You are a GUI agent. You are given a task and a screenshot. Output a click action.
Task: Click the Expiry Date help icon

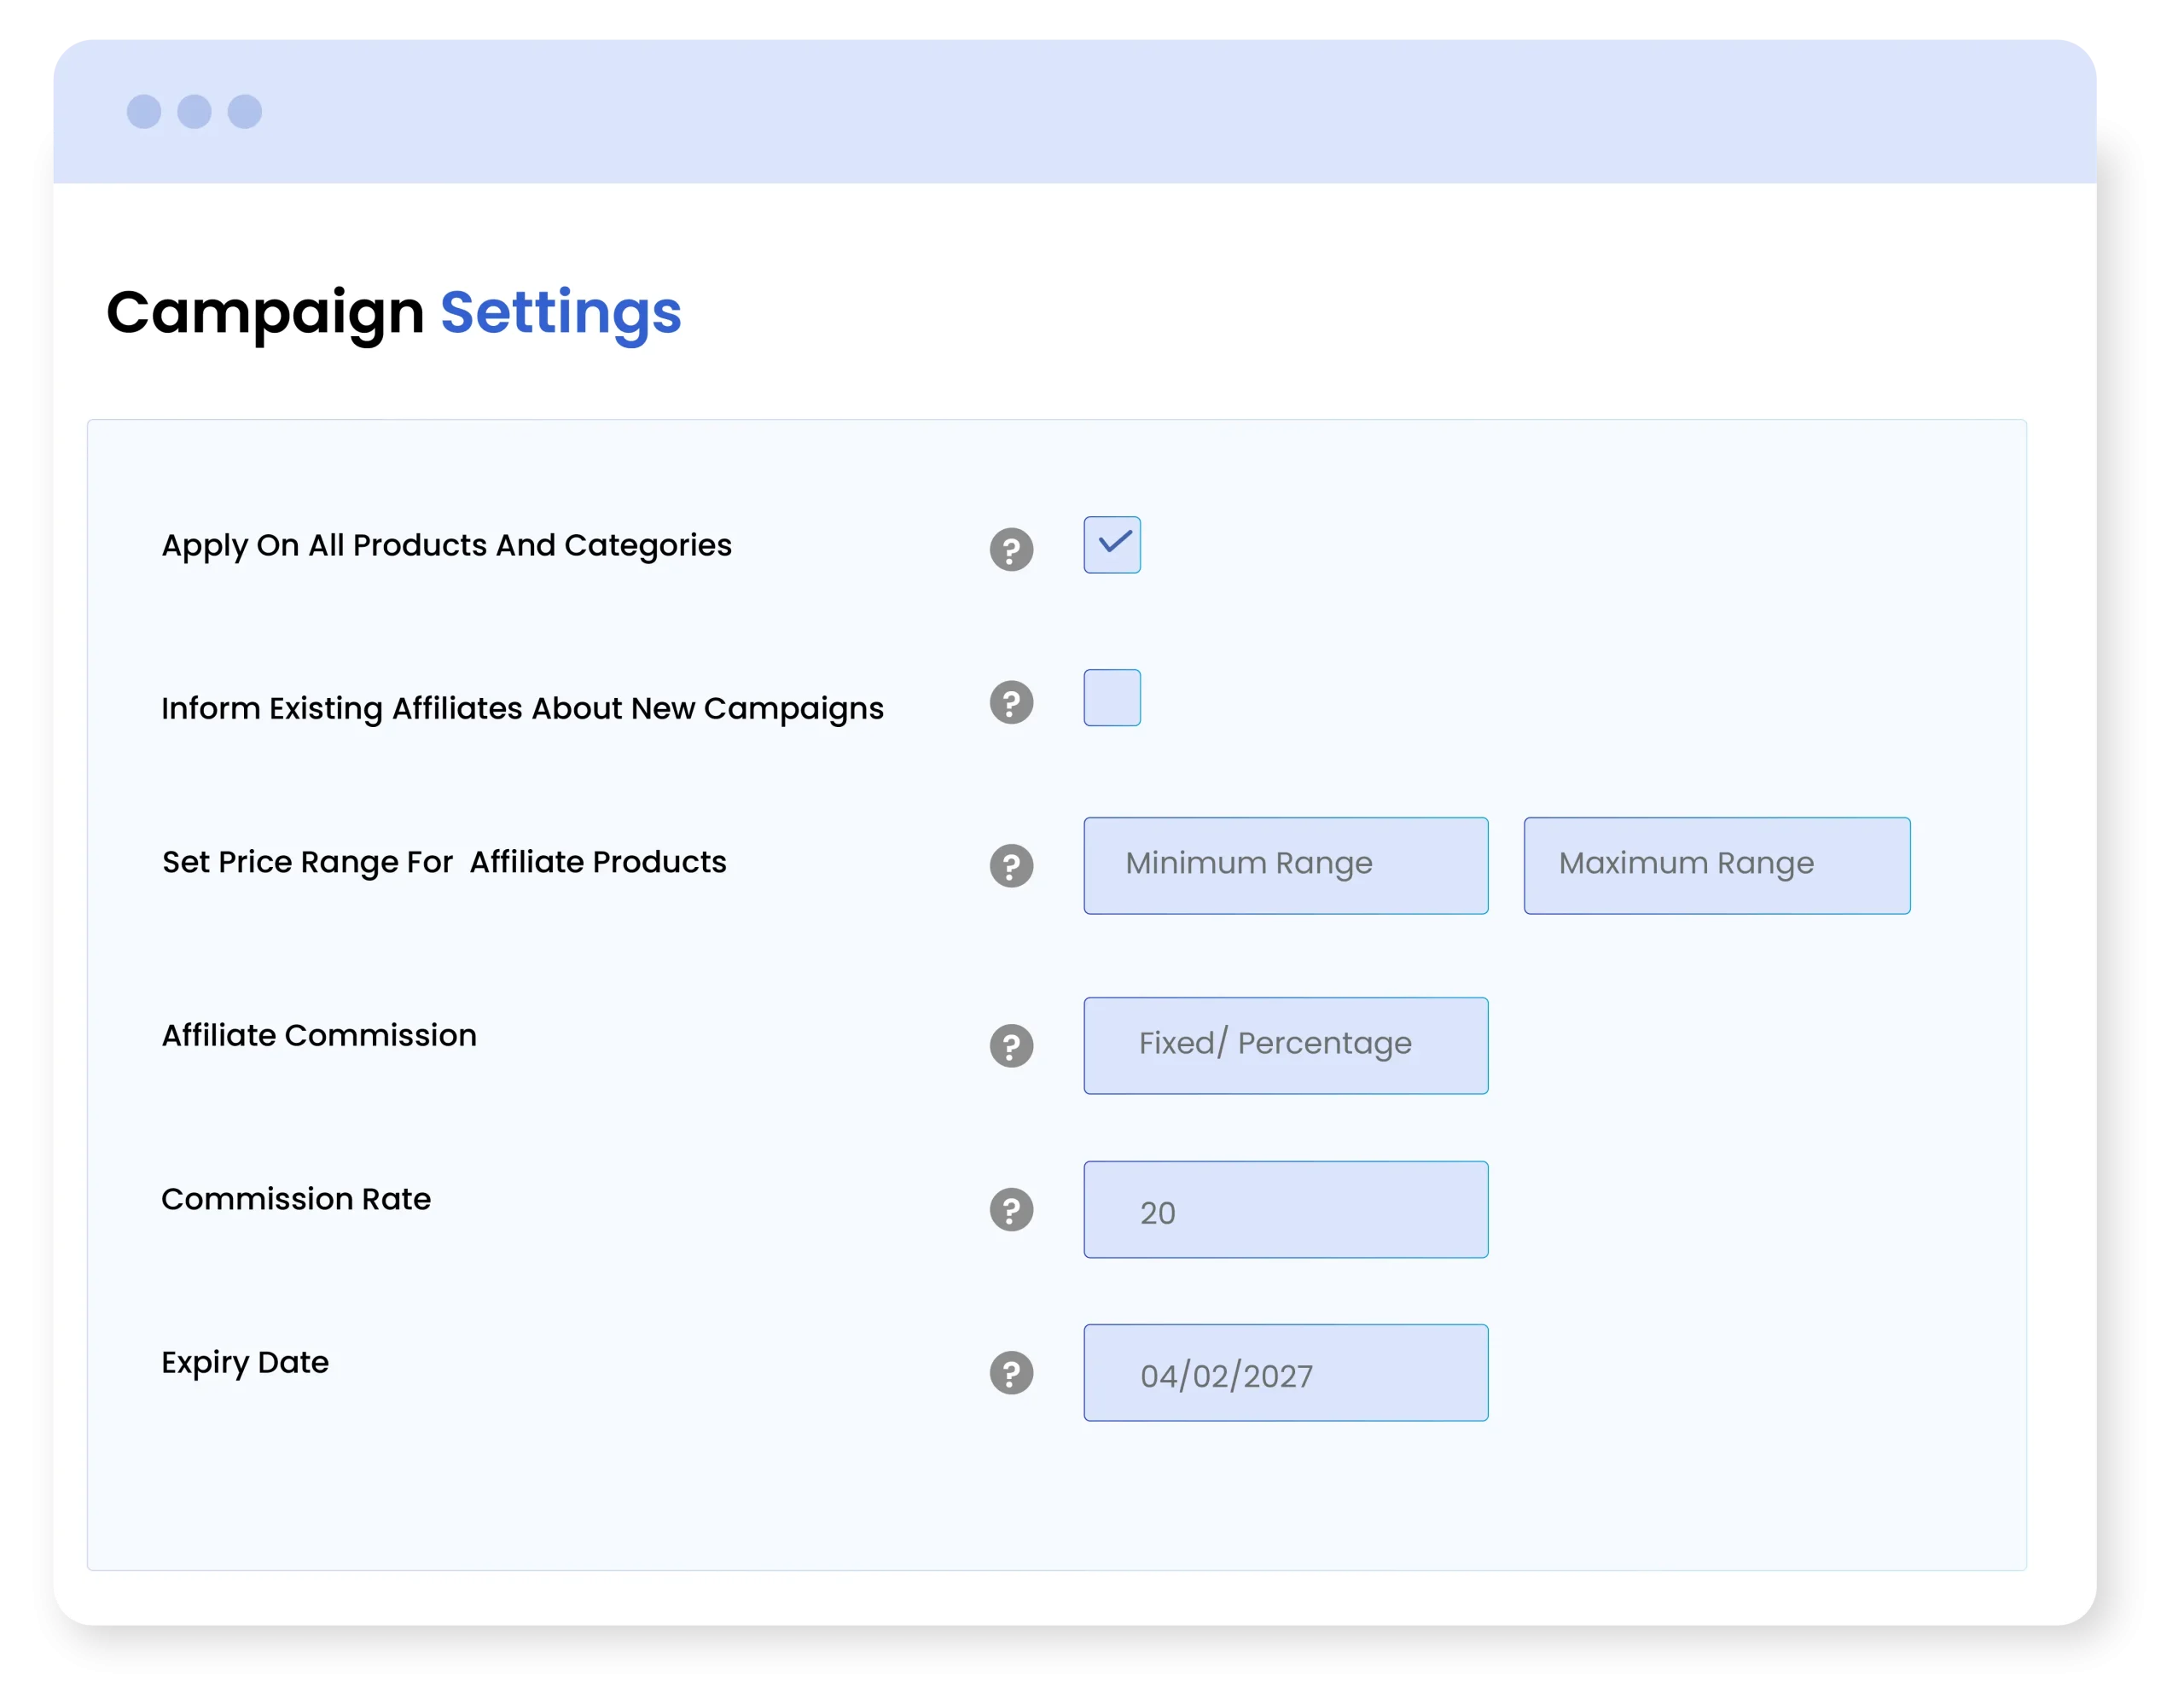[x=1011, y=1372]
